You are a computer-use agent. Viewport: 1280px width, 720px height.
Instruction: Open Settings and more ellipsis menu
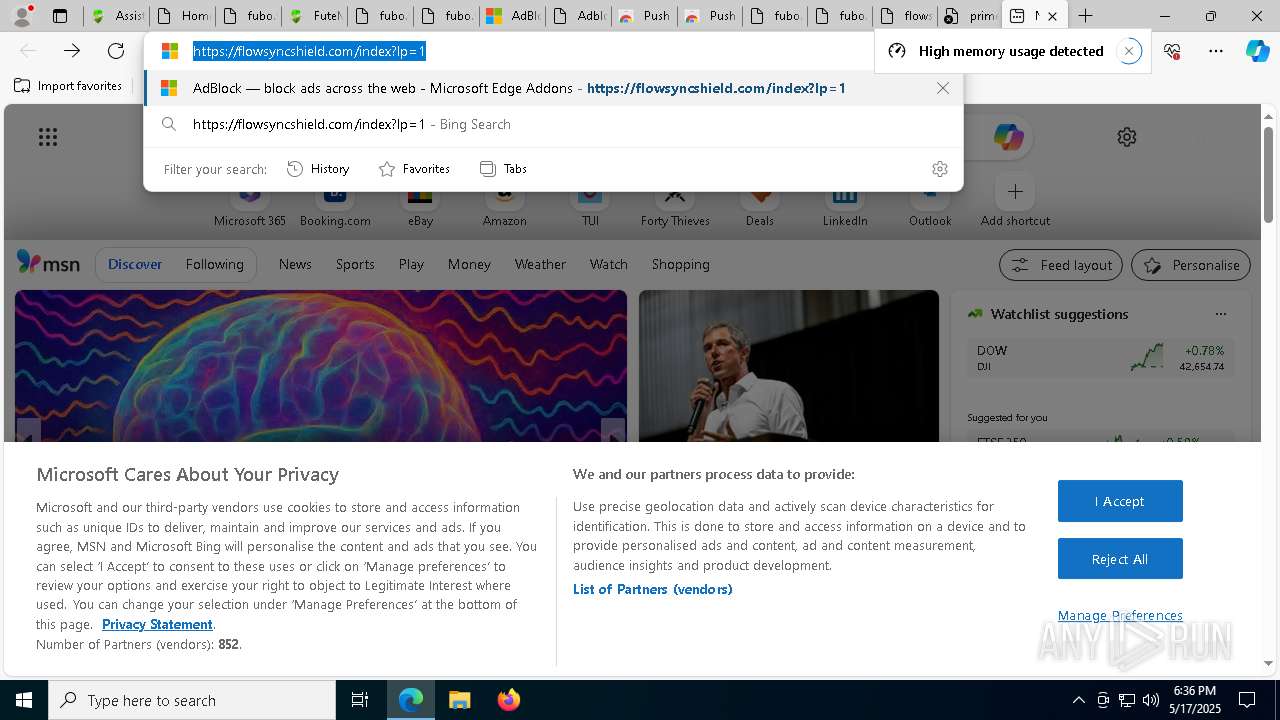[x=1216, y=51]
